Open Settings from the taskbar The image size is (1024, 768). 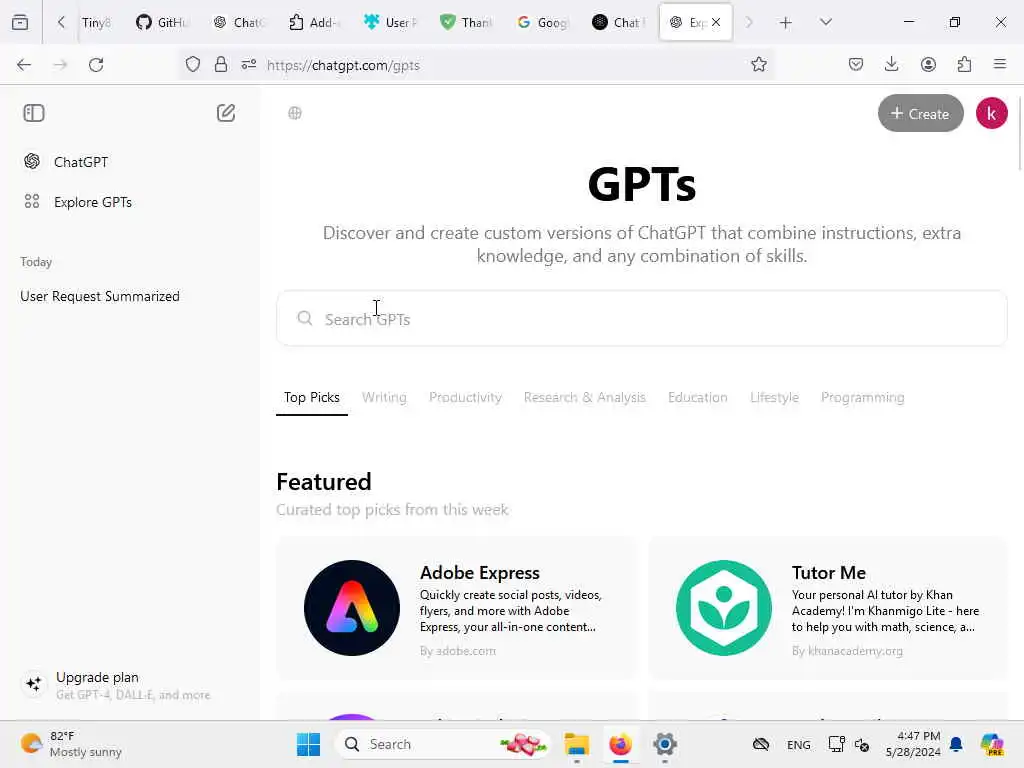tap(665, 744)
